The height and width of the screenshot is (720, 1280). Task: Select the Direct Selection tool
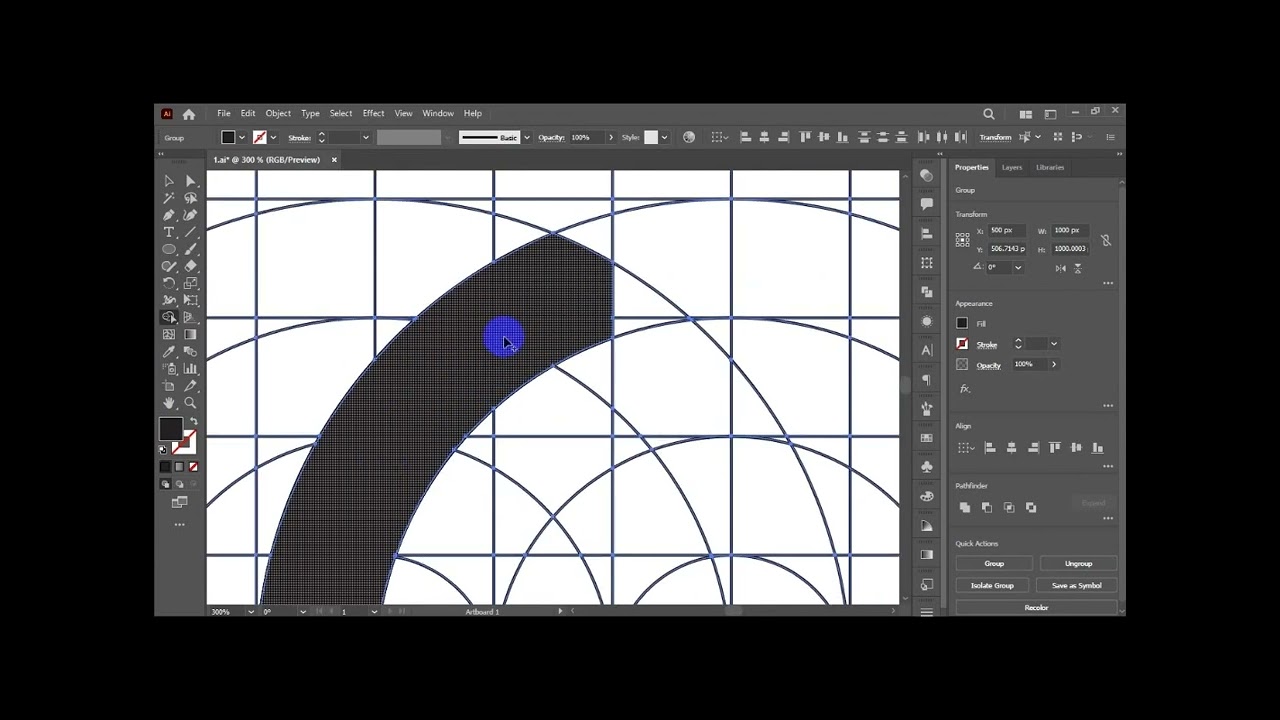190,181
